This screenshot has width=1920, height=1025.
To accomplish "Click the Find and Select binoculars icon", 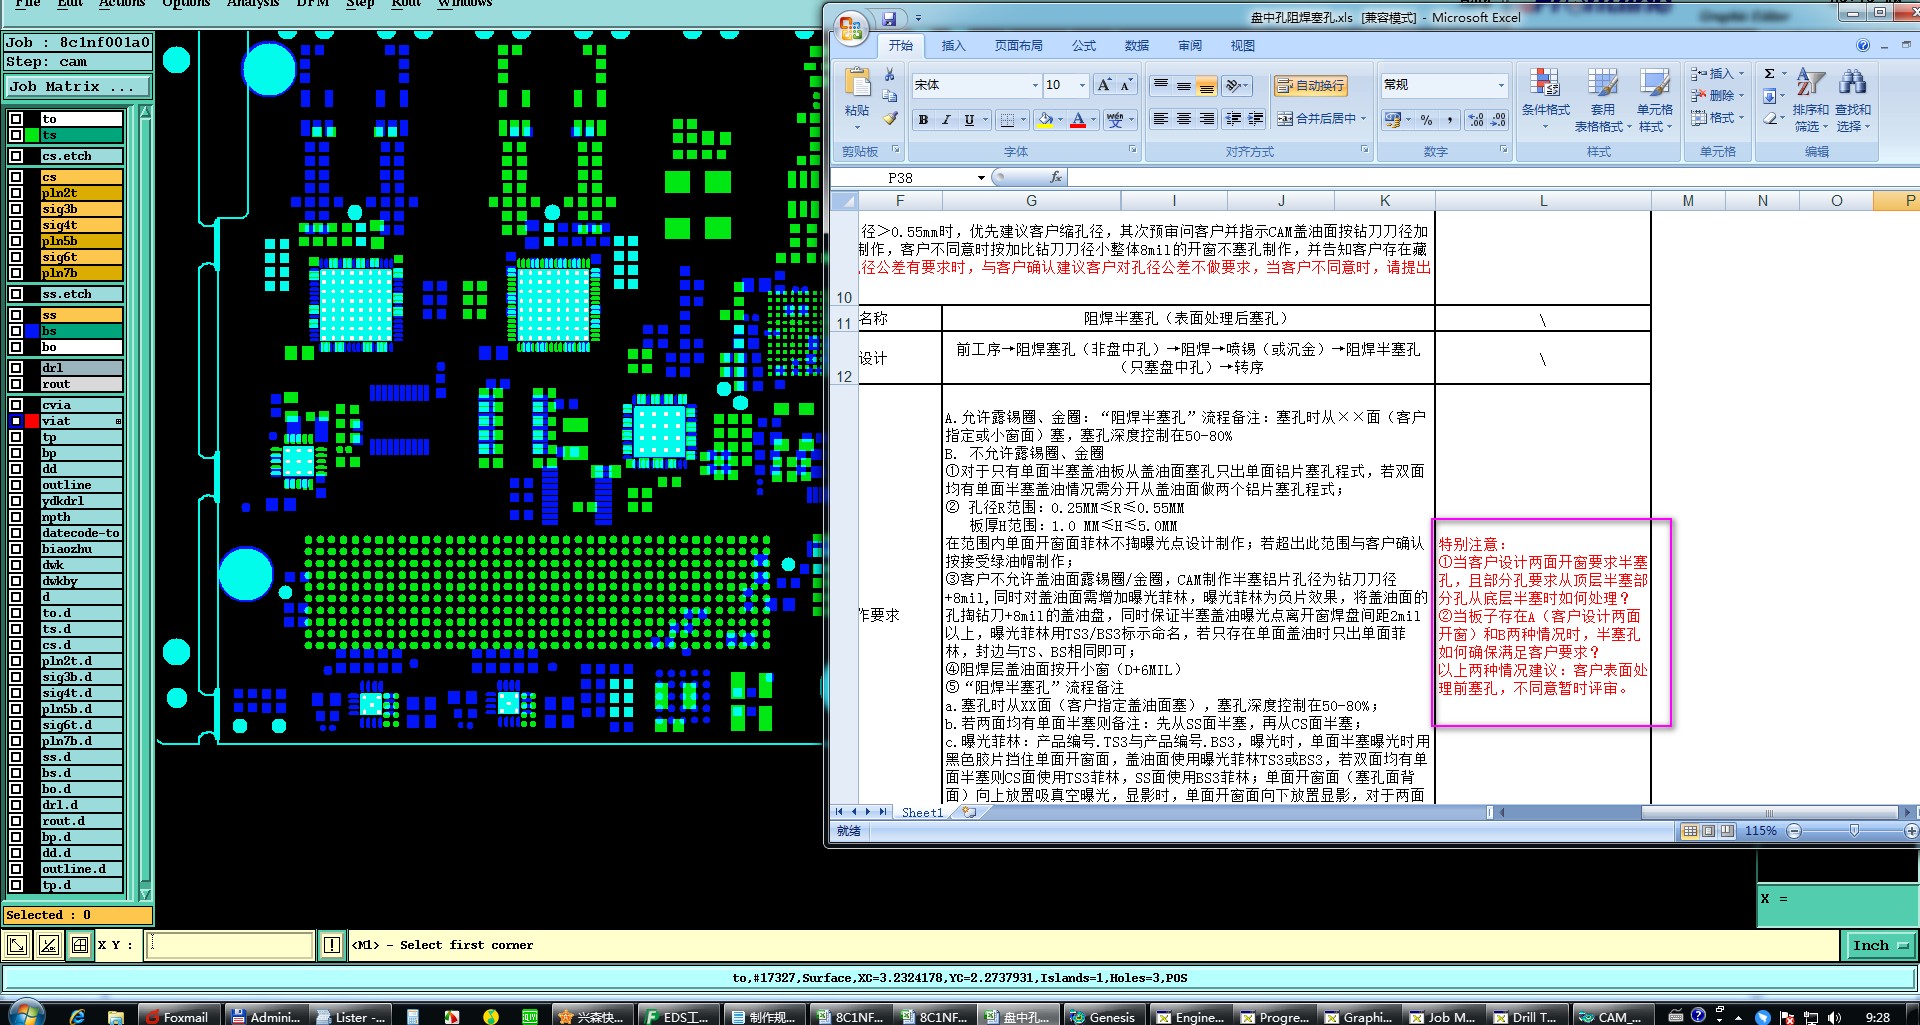I will (x=1852, y=83).
